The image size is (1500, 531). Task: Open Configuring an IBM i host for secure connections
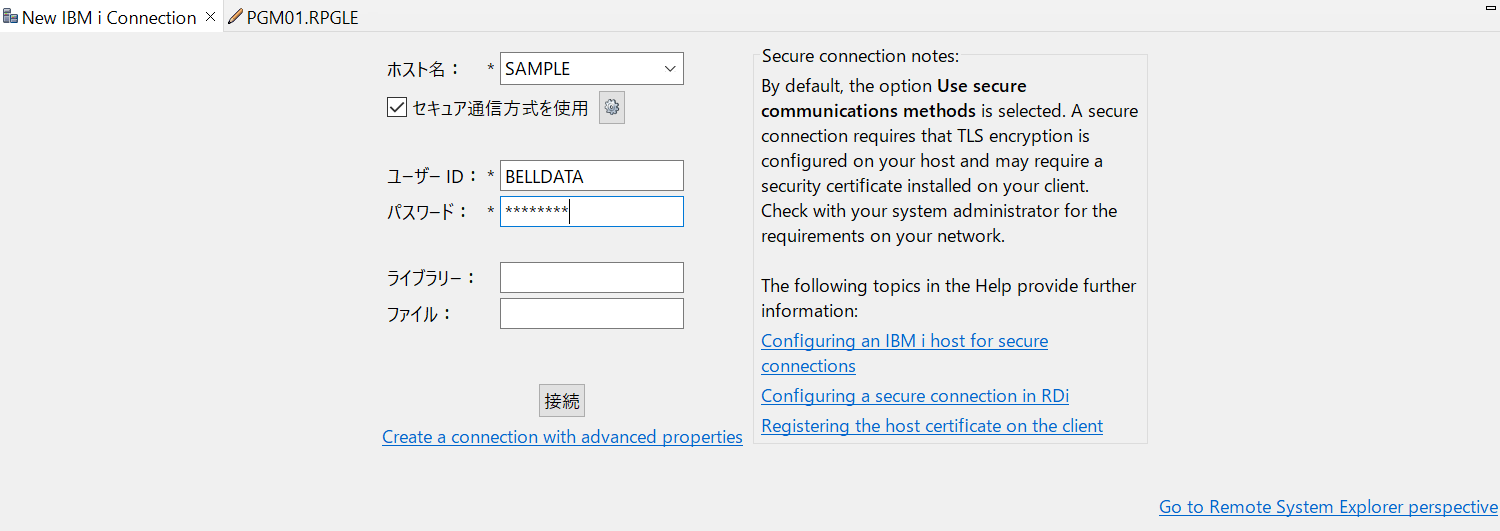904,353
